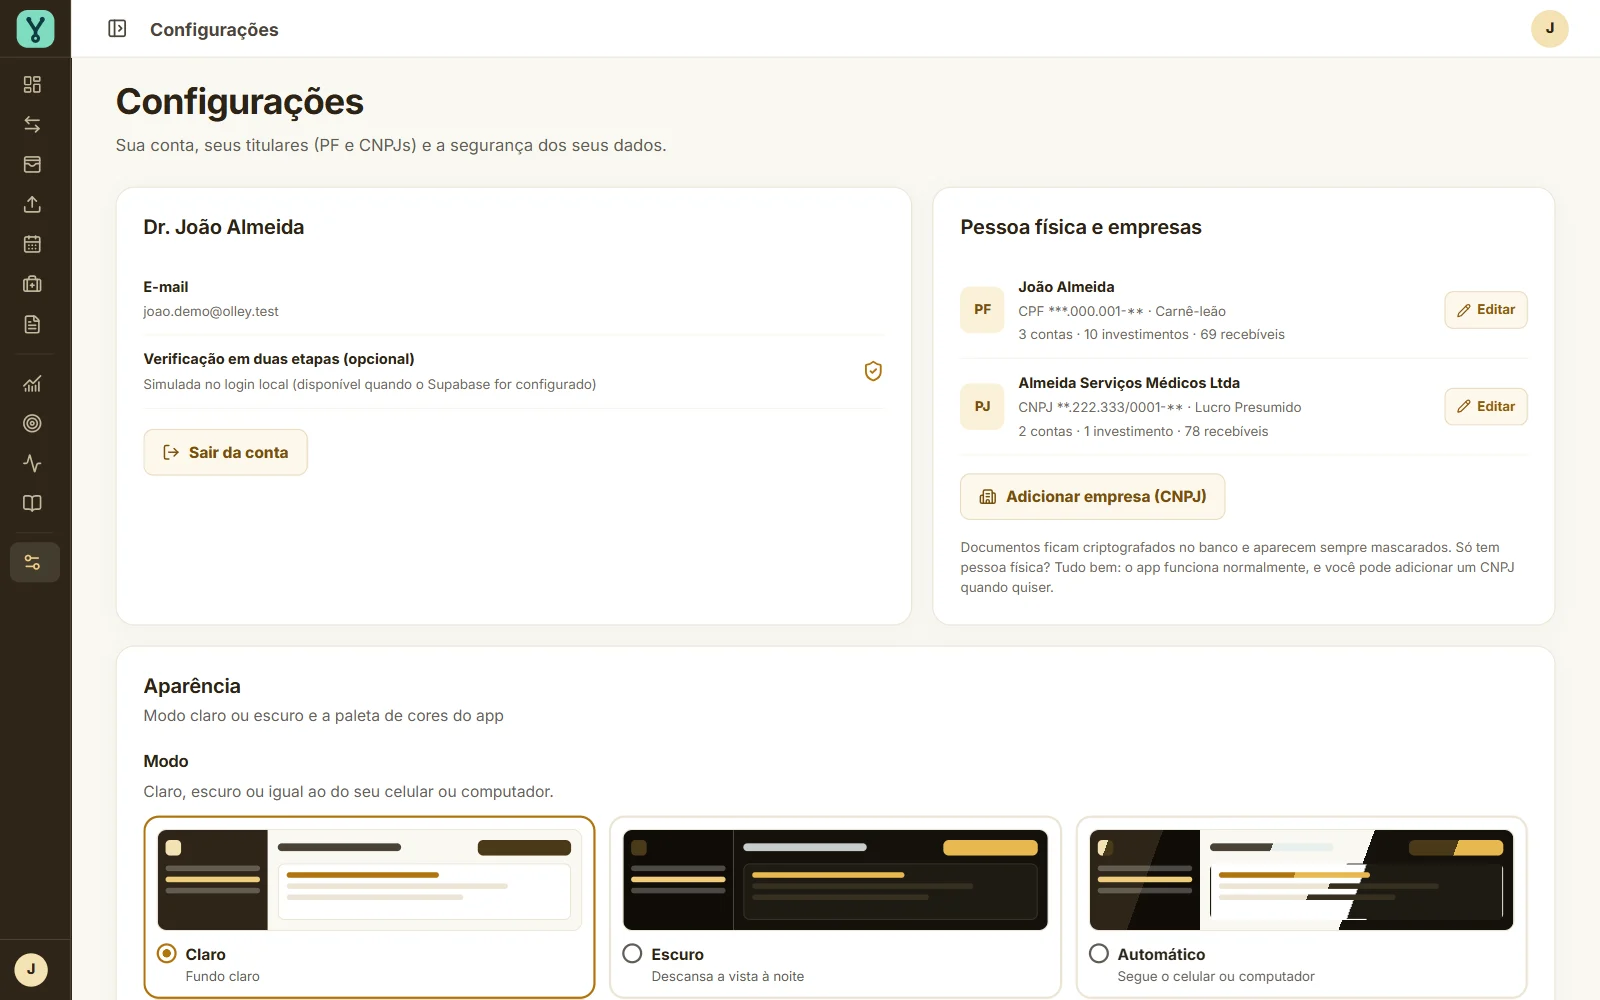Image resolution: width=1600 pixels, height=1000 pixels.
Task: Open the upload icon in sidebar
Action: [32, 204]
